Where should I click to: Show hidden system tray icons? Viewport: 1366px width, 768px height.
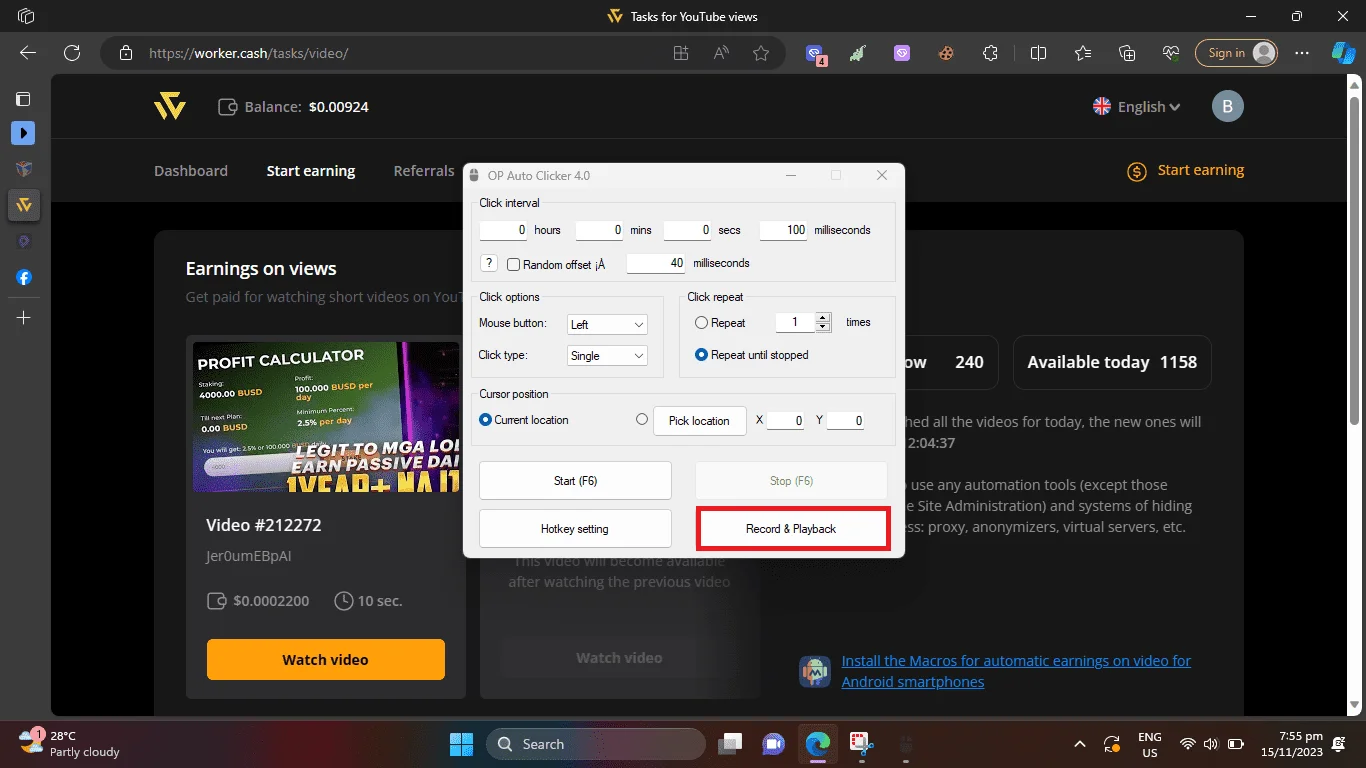[1079, 744]
